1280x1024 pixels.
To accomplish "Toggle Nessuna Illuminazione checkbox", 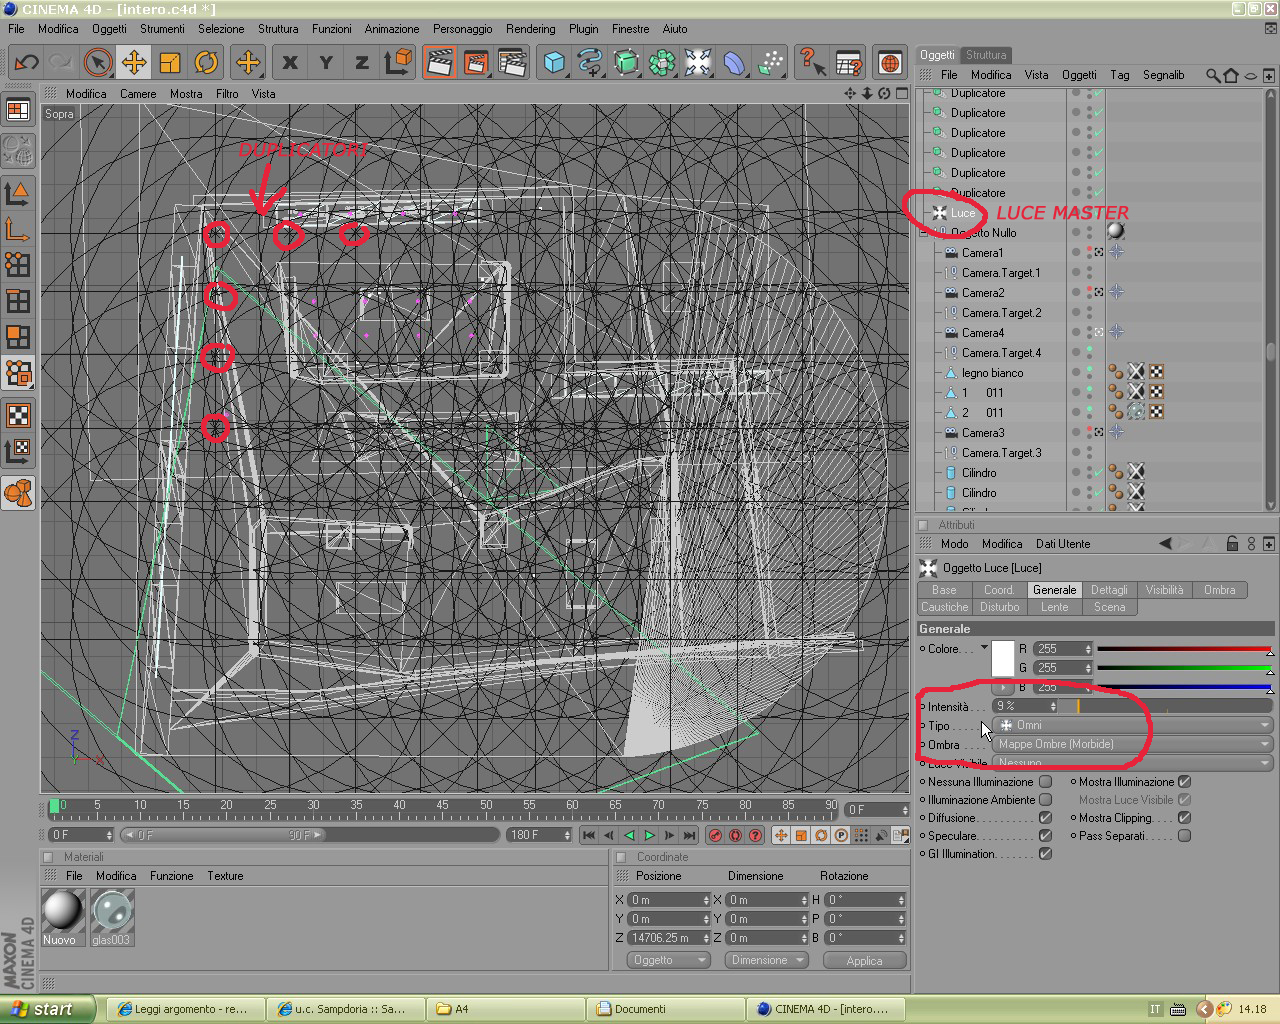I will (x=1045, y=782).
